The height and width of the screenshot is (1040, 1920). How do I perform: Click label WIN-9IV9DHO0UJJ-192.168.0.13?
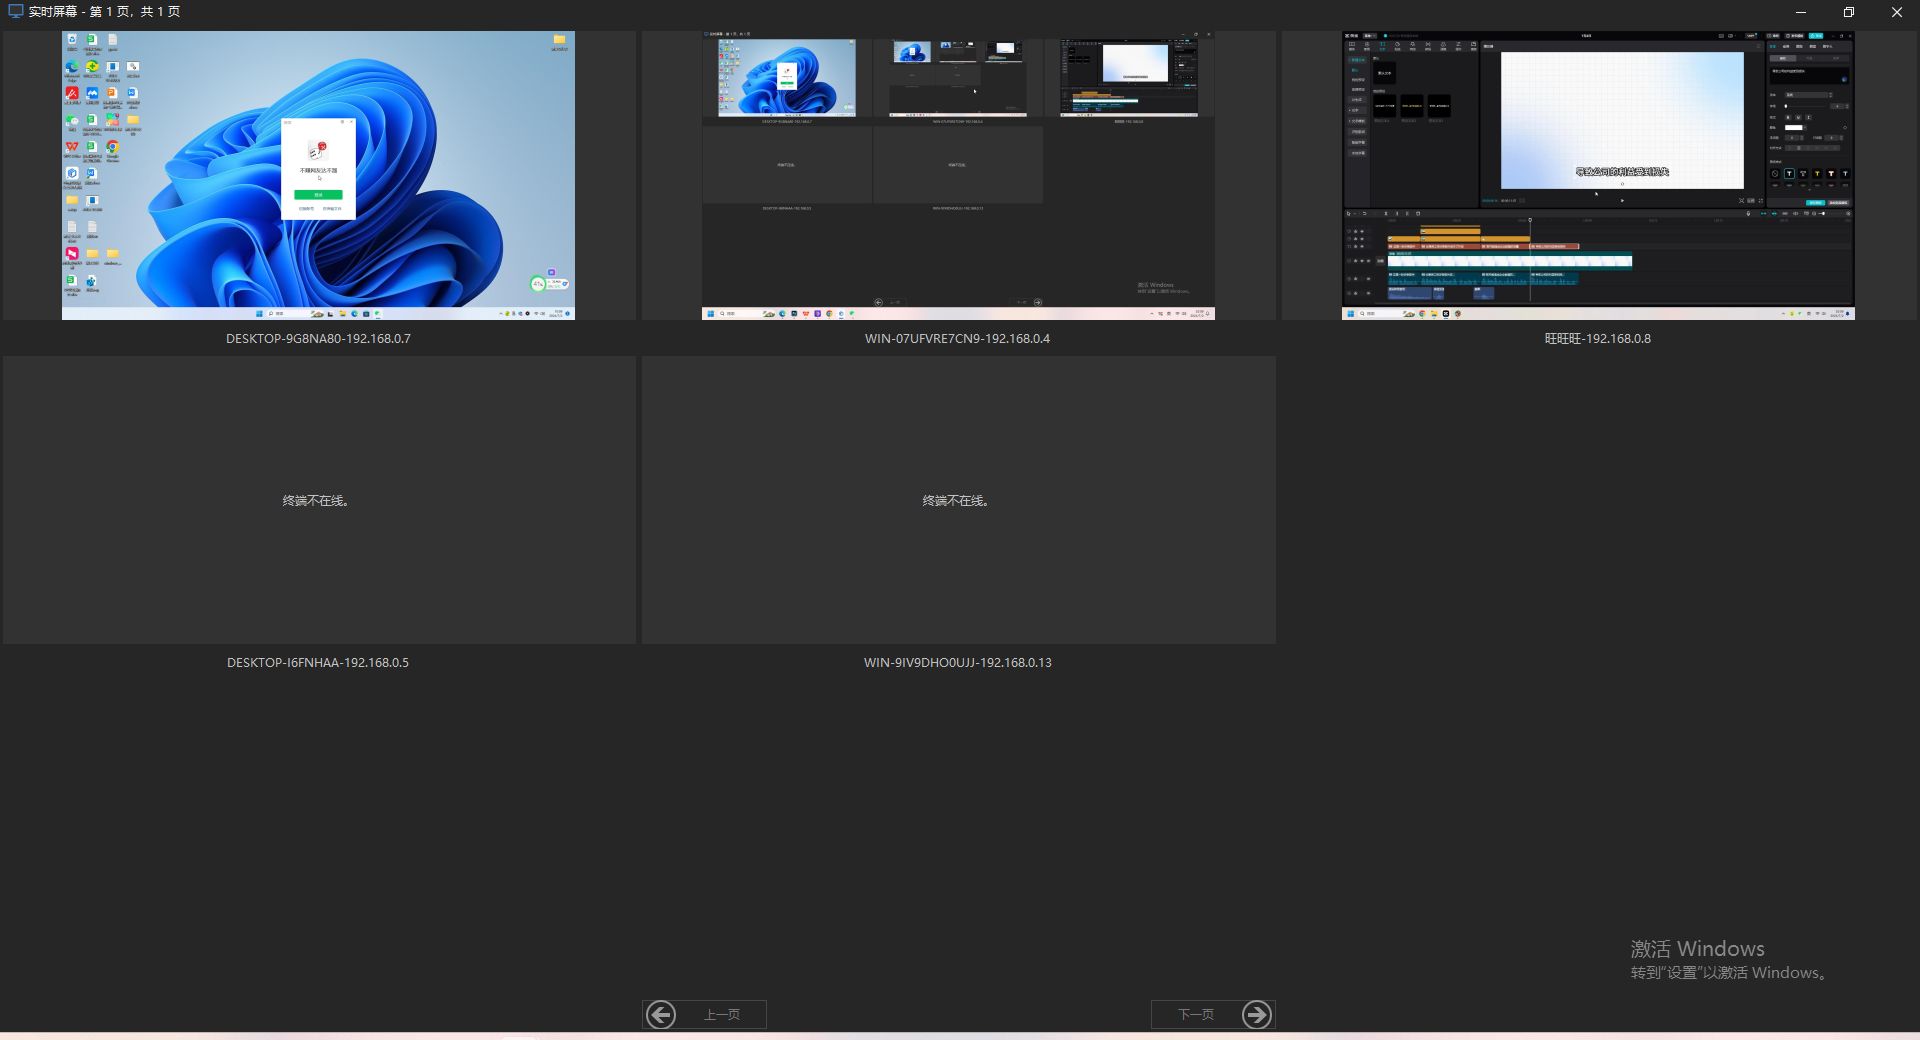[957, 662]
